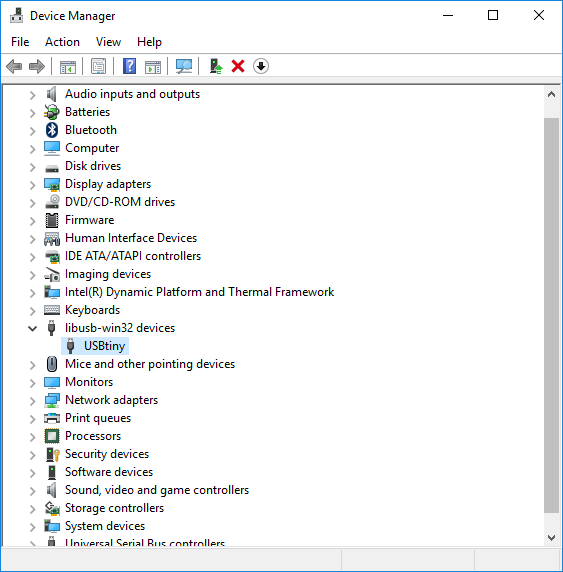Click the blue Help question mark icon
The width and height of the screenshot is (563, 572).
pos(129,66)
